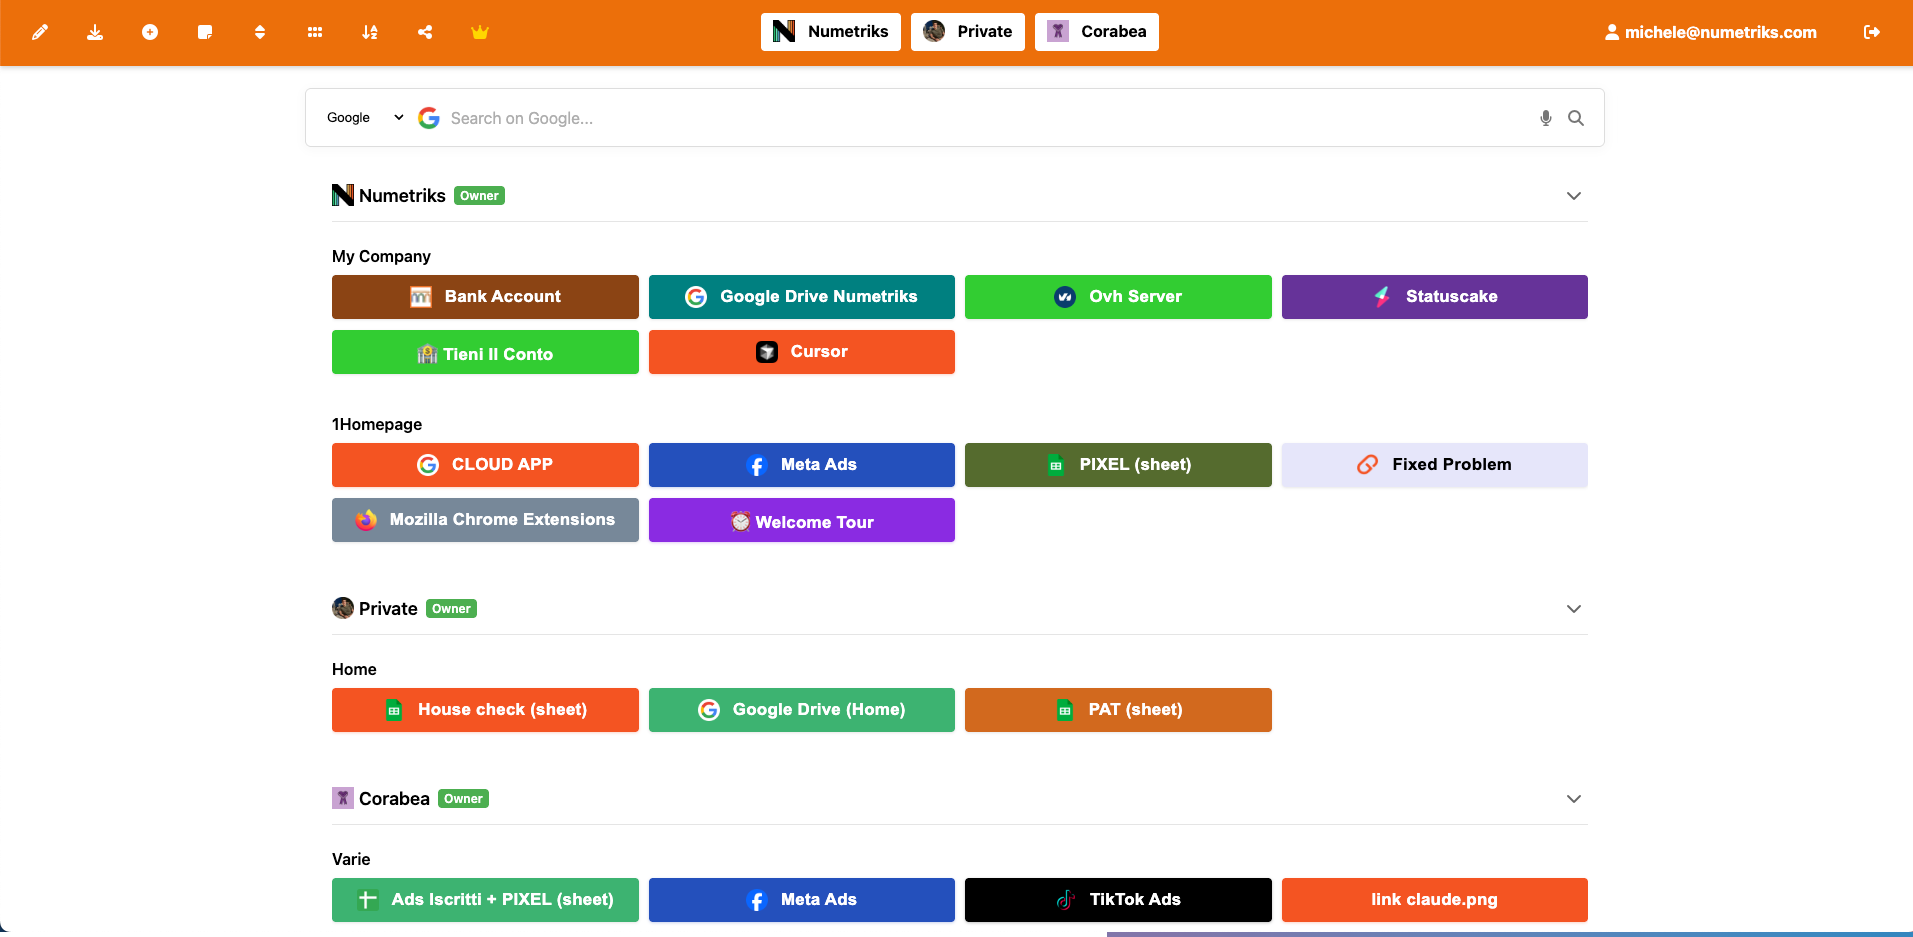Viewport: 1913px width, 937px height.
Task: Open the link claude.png bookmark
Action: pos(1435,900)
